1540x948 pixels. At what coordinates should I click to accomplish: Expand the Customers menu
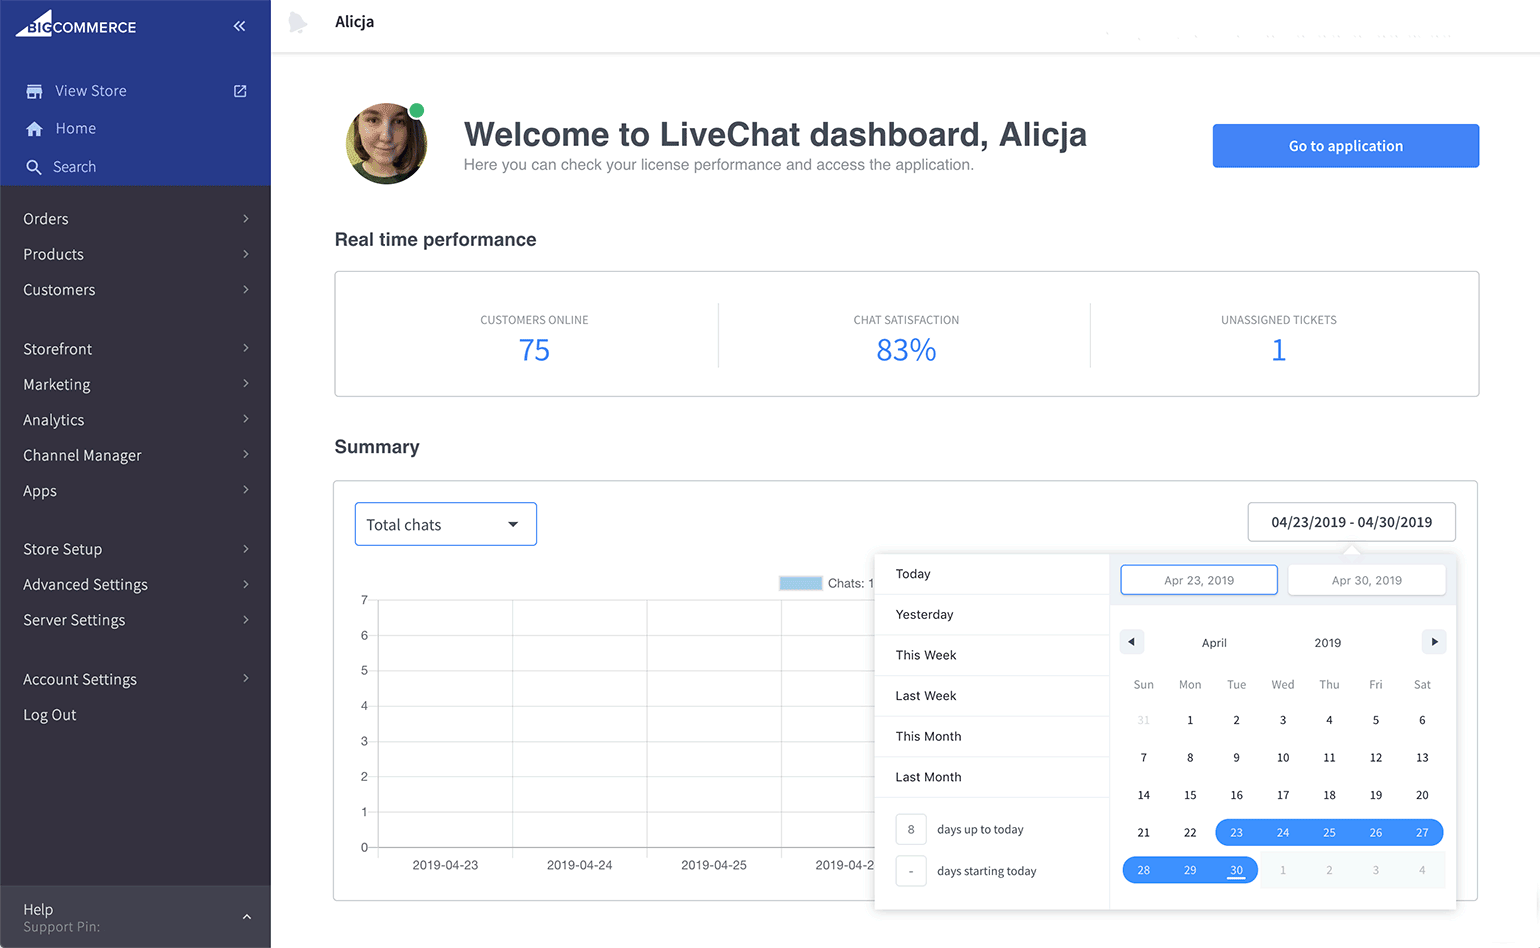pos(135,290)
